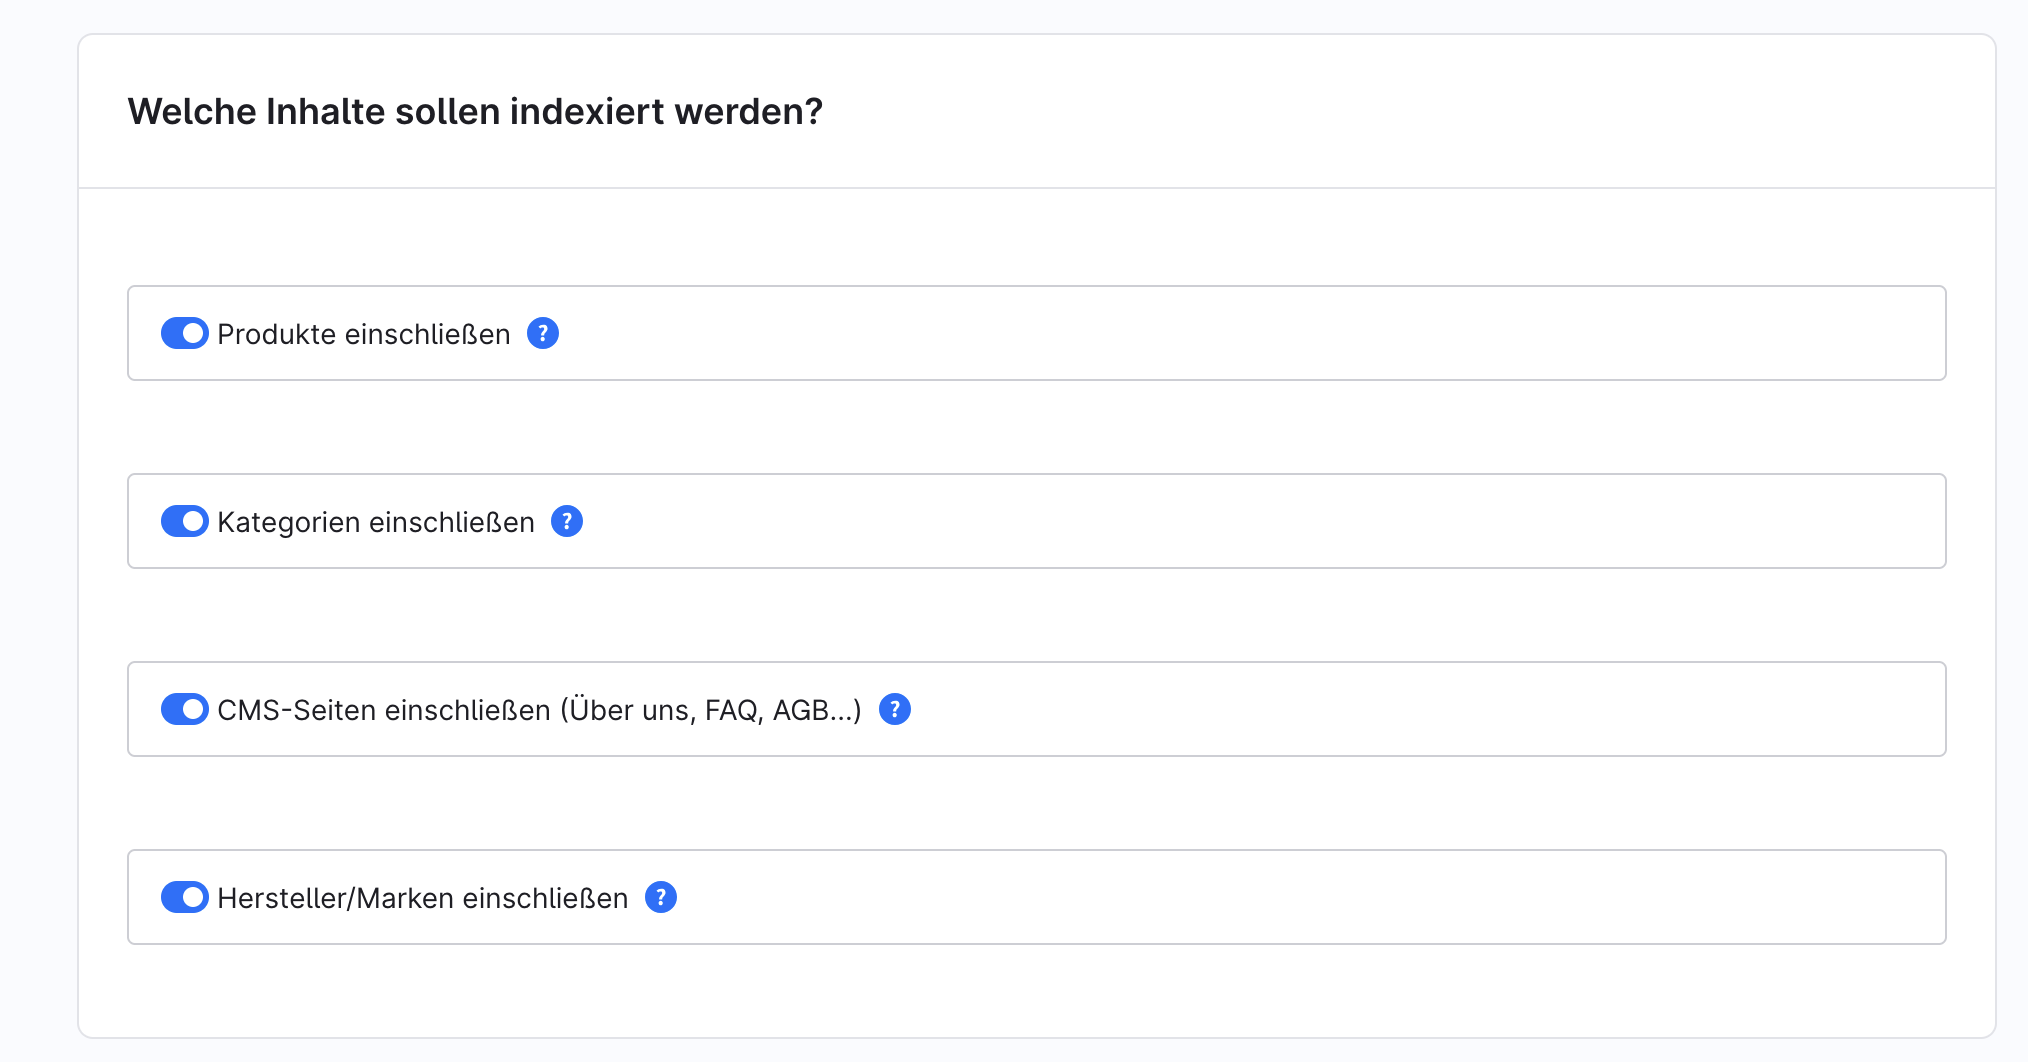The width and height of the screenshot is (2028, 1062).
Task: Click blank space in the CMS-Seiten option row
Action: (x=1400, y=709)
